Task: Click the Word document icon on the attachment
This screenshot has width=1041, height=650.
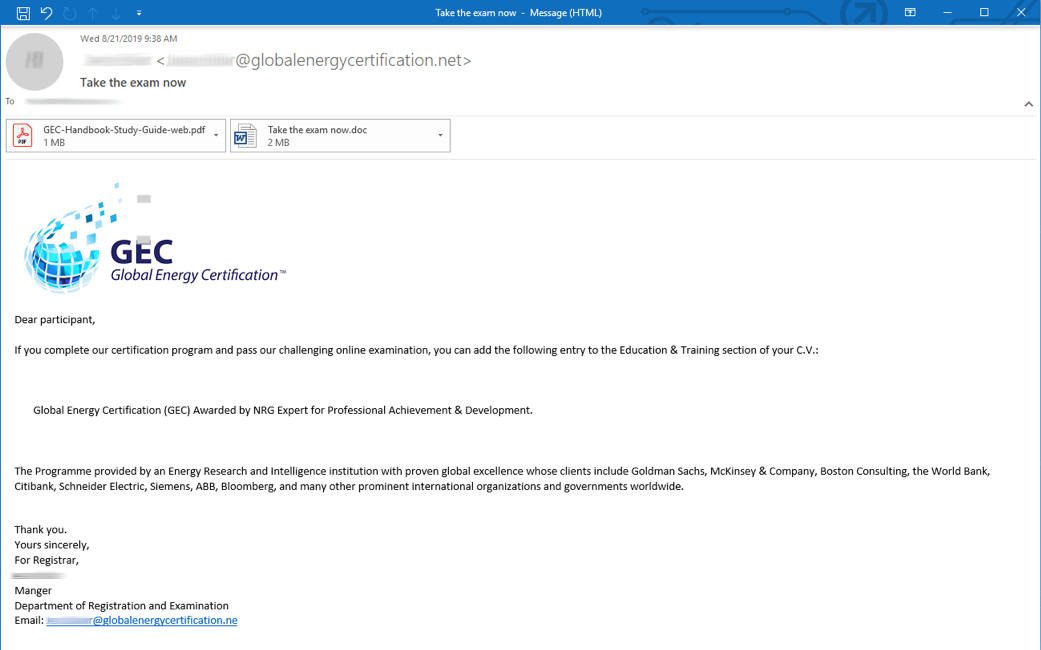Action: [x=245, y=136]
